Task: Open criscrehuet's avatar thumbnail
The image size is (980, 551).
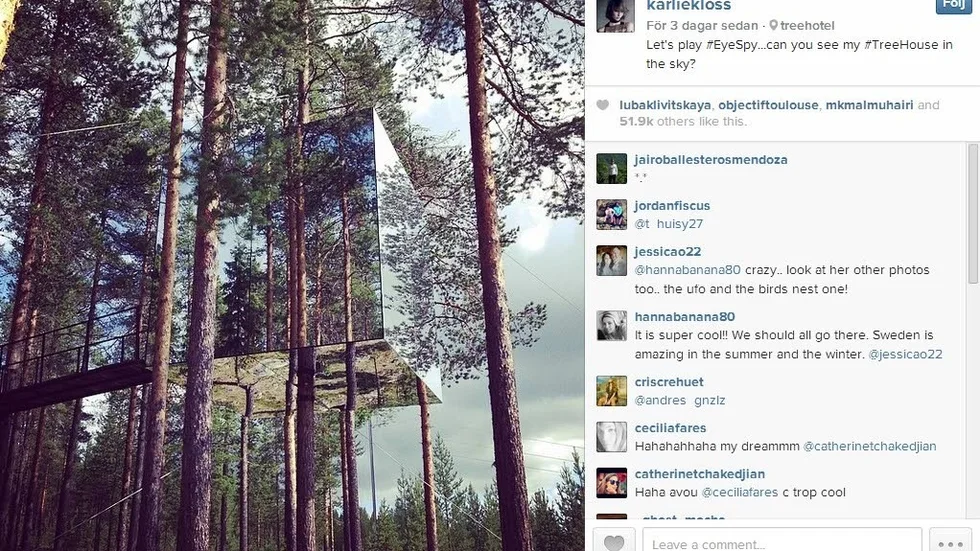Action: pos(611,390)
